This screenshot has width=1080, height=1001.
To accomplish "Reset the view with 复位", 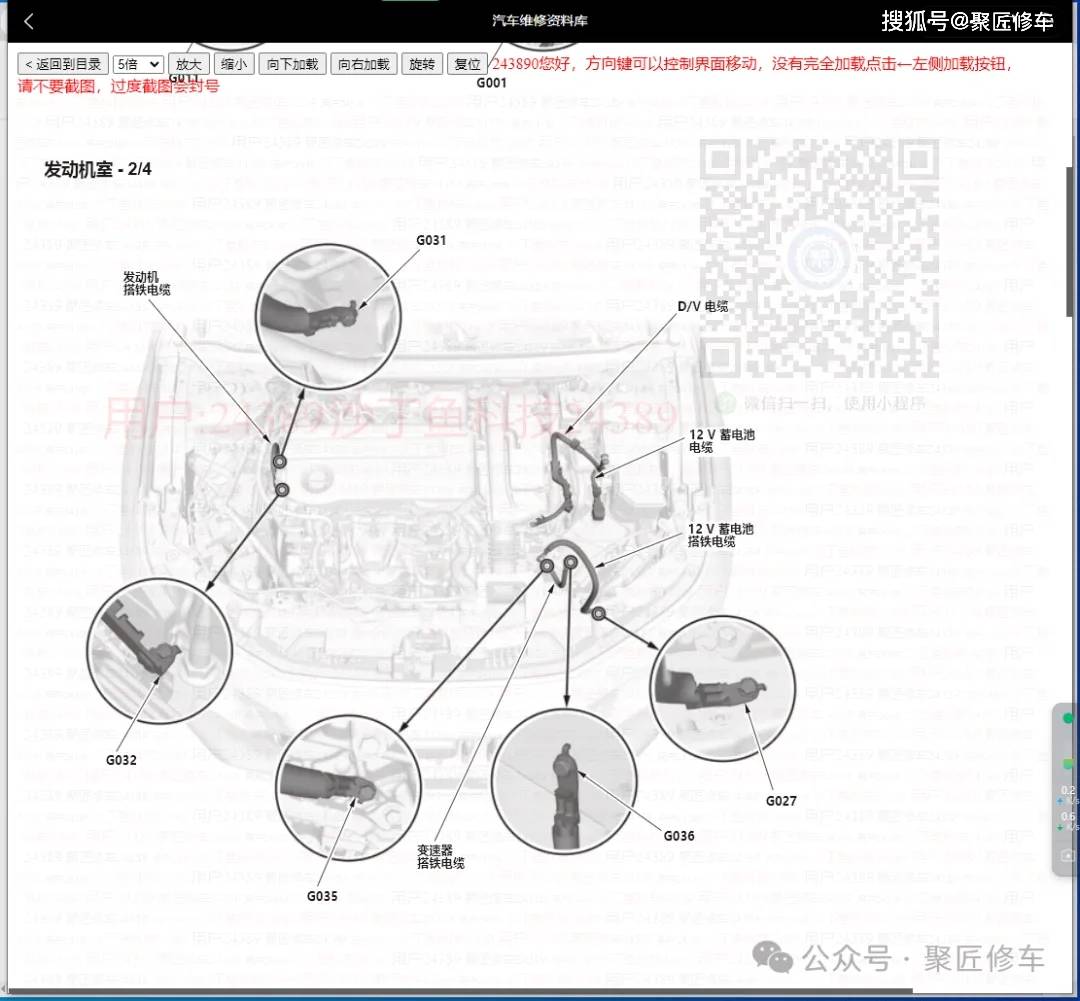I will [467, 64].
